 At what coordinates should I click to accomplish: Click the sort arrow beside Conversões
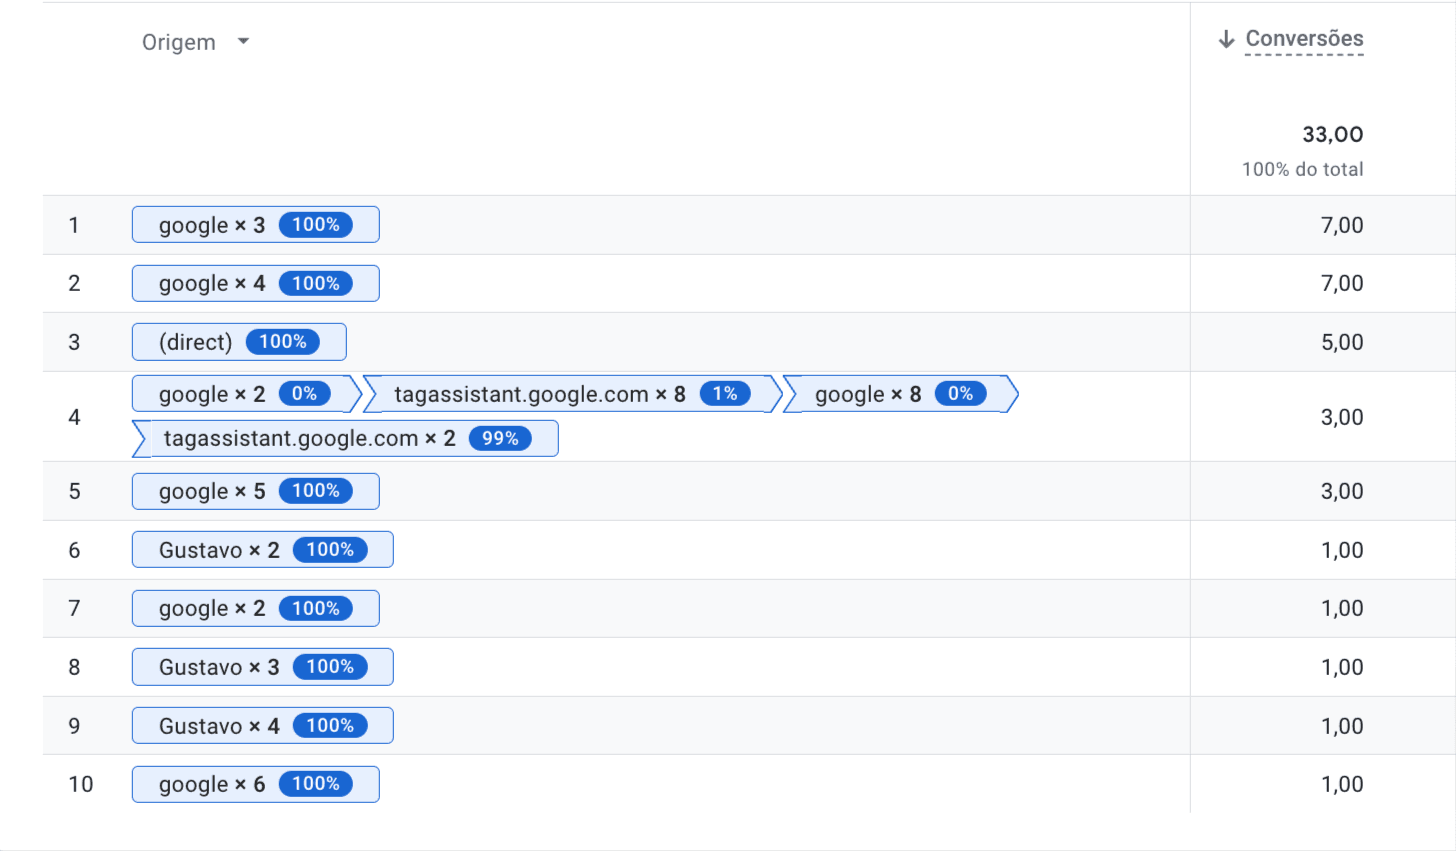1226,38
